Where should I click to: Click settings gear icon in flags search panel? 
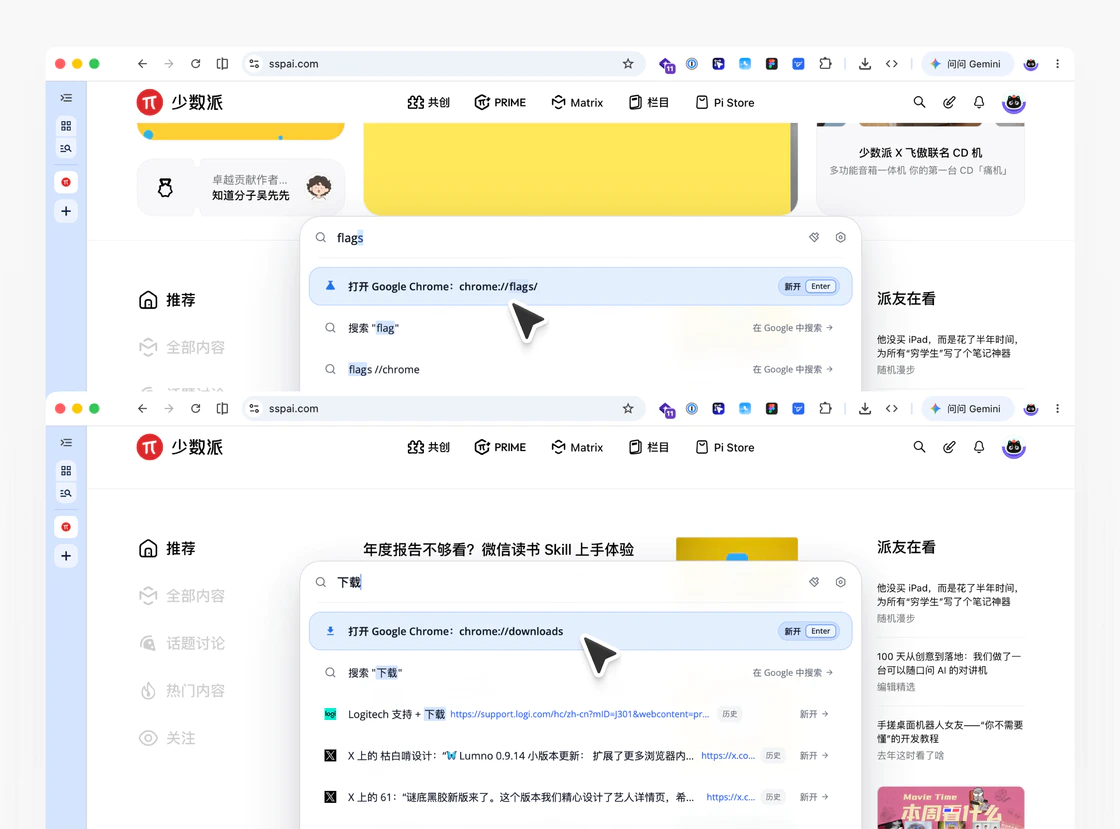pos(841,237)
